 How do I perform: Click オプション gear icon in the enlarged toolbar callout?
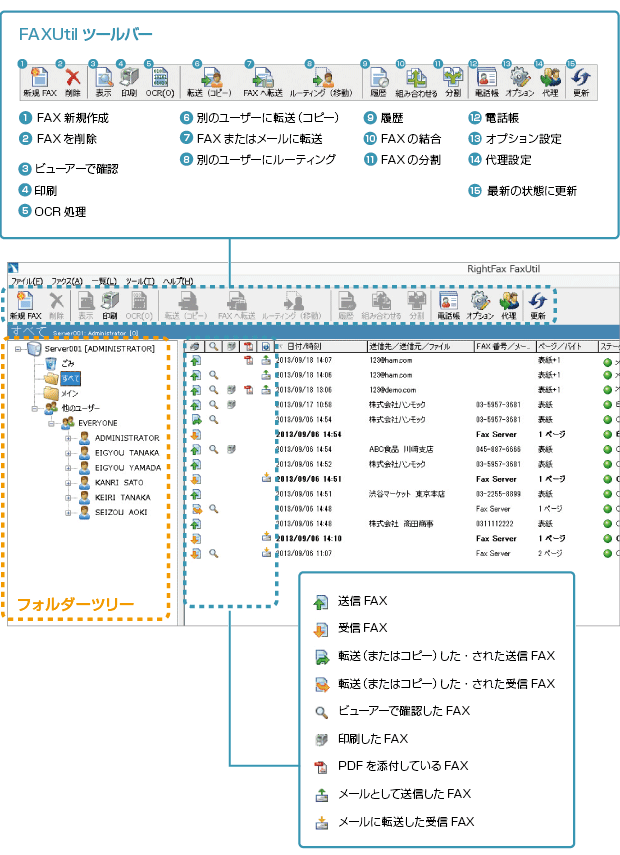tap(520, 77)
